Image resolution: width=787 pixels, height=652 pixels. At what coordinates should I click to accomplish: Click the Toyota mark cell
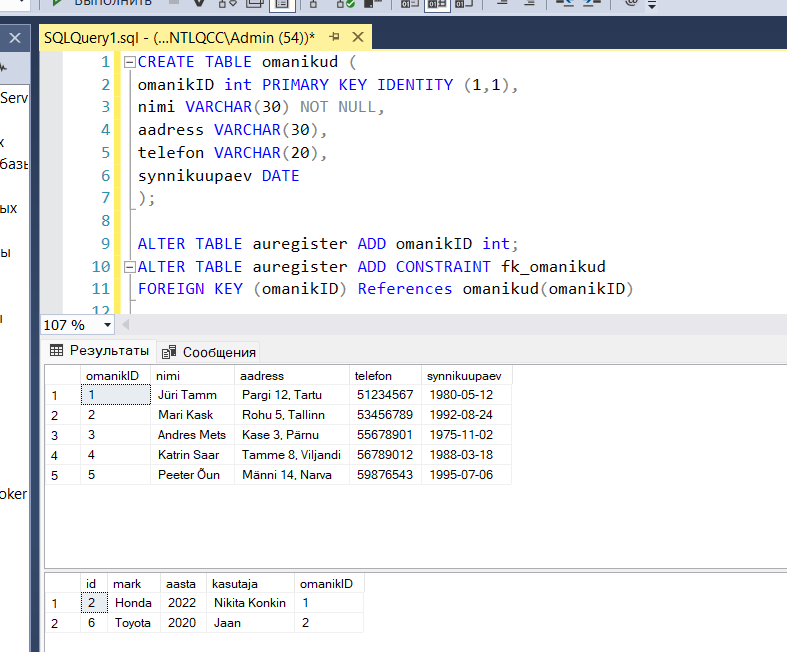tap(134, 623)
